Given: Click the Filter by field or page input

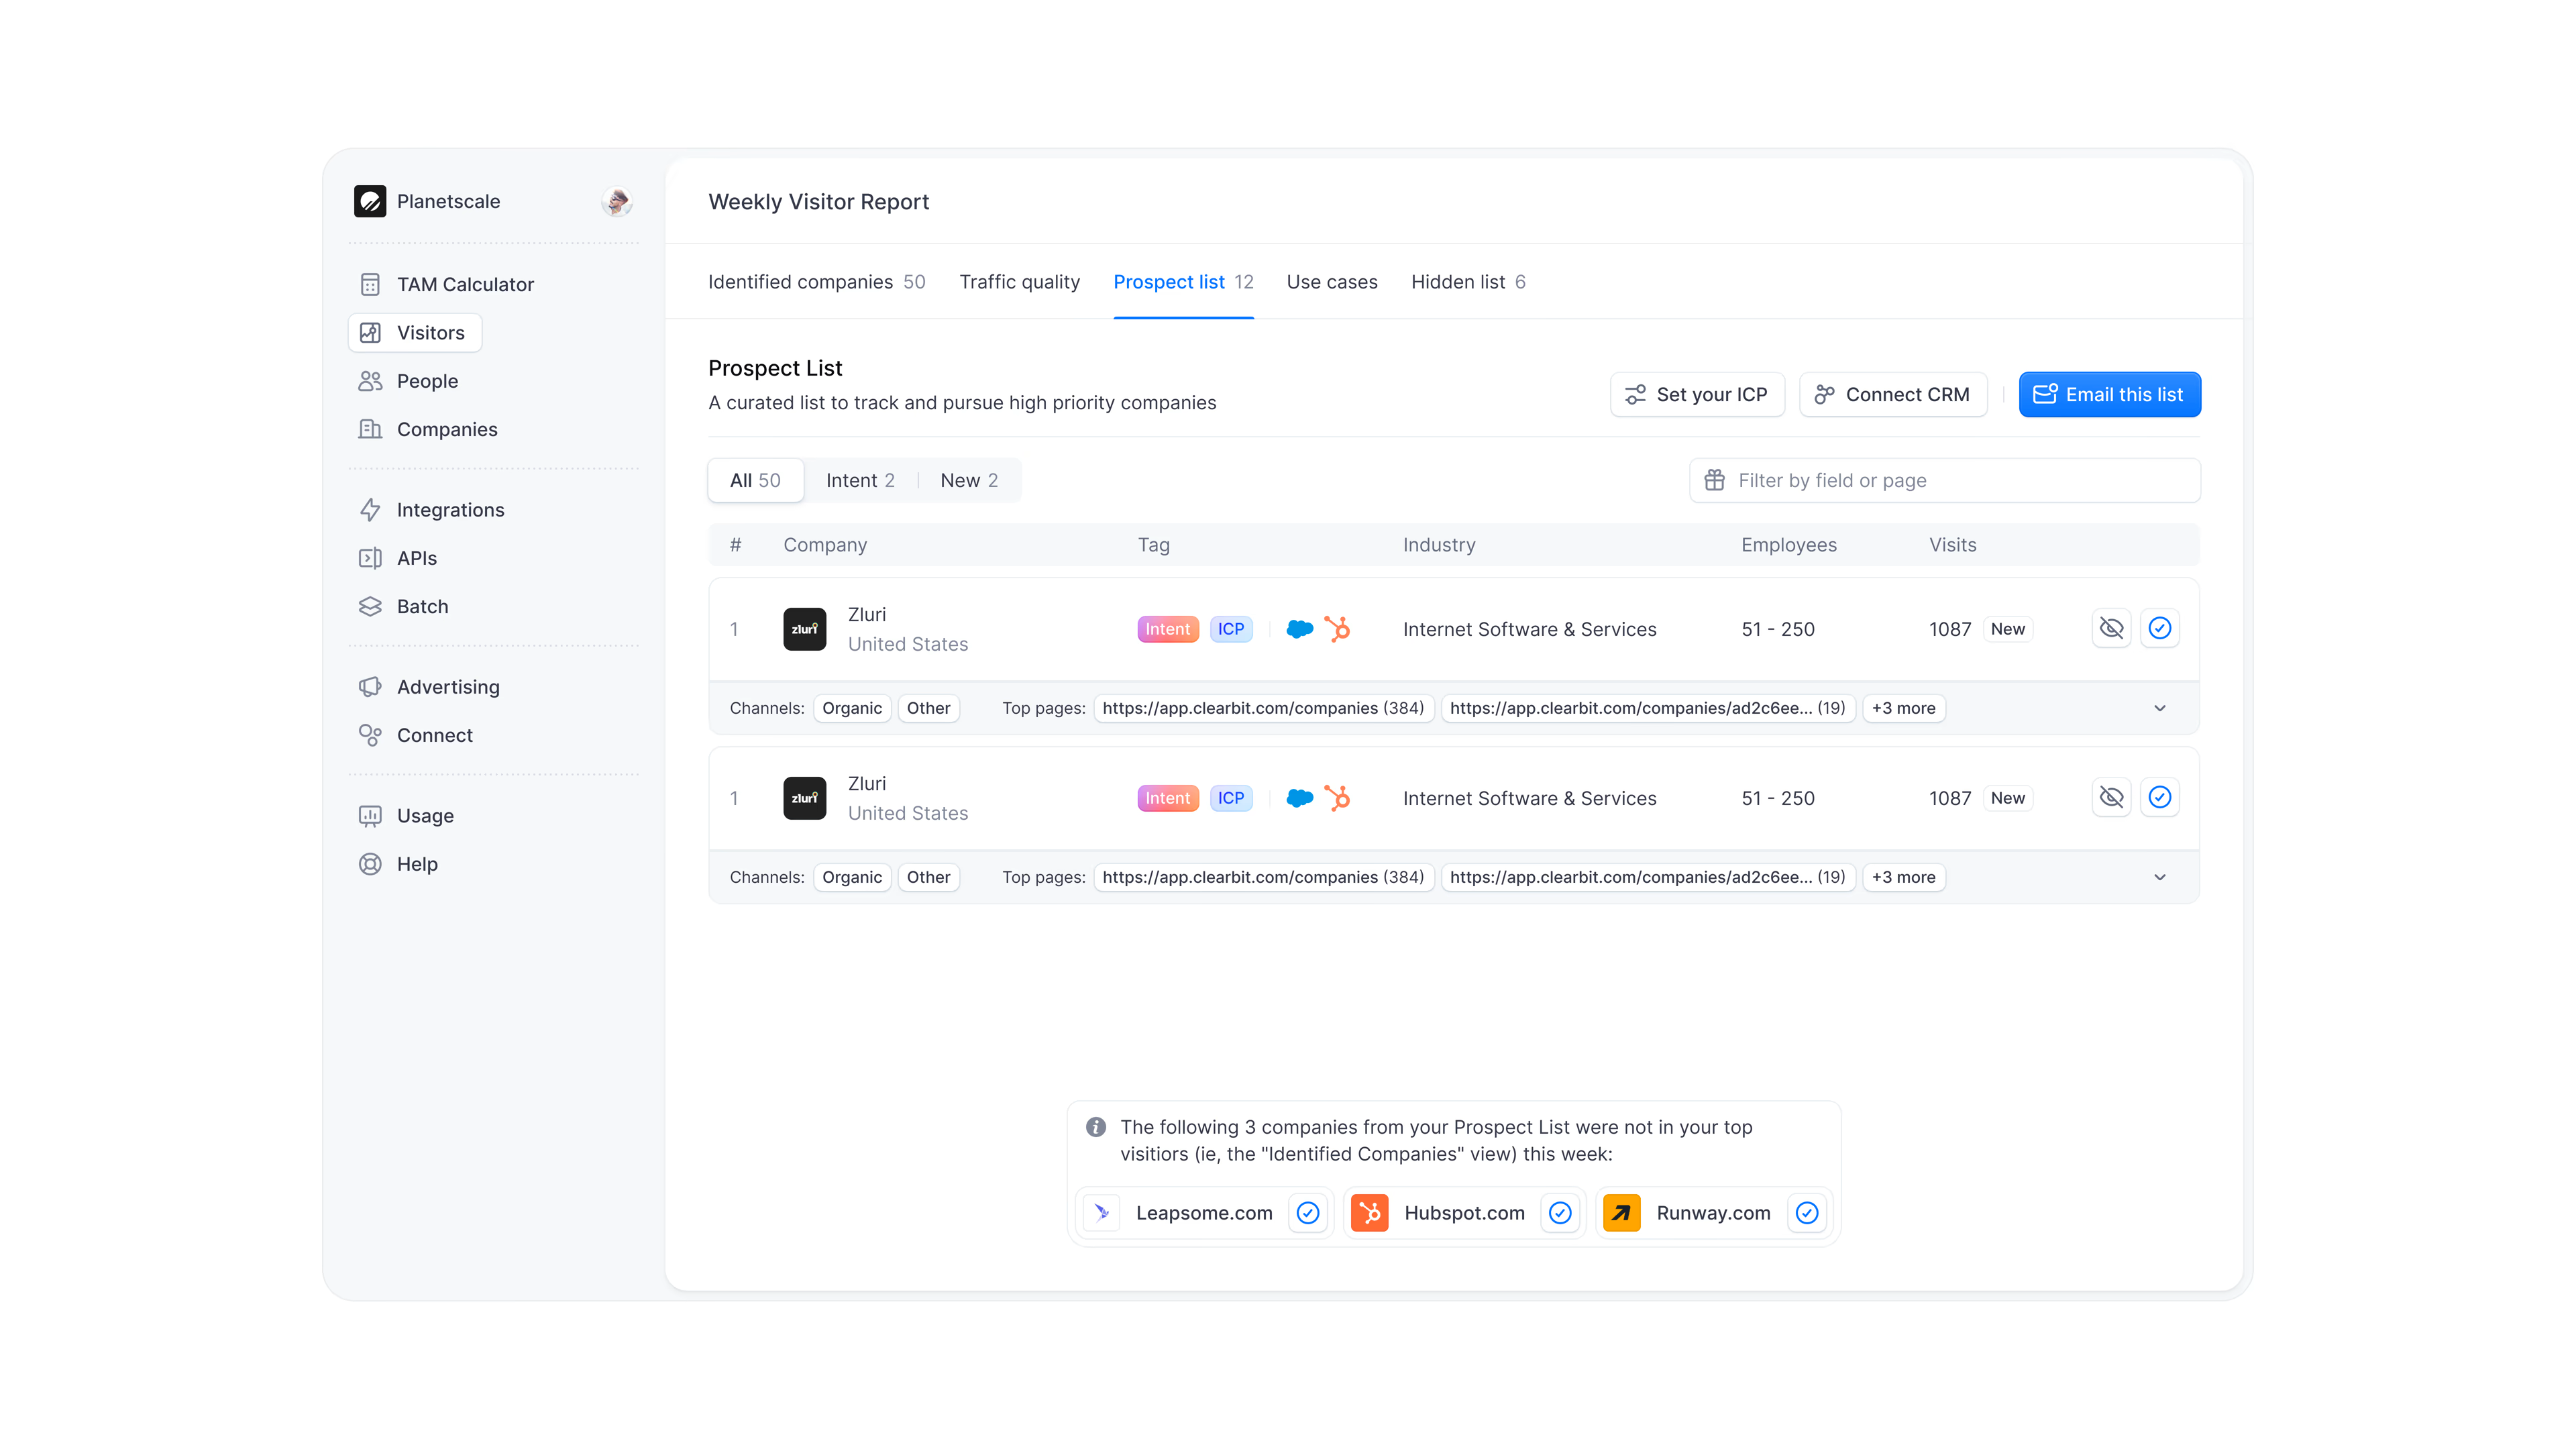Looking at the screenshot, I should [x=1944, y=480].
